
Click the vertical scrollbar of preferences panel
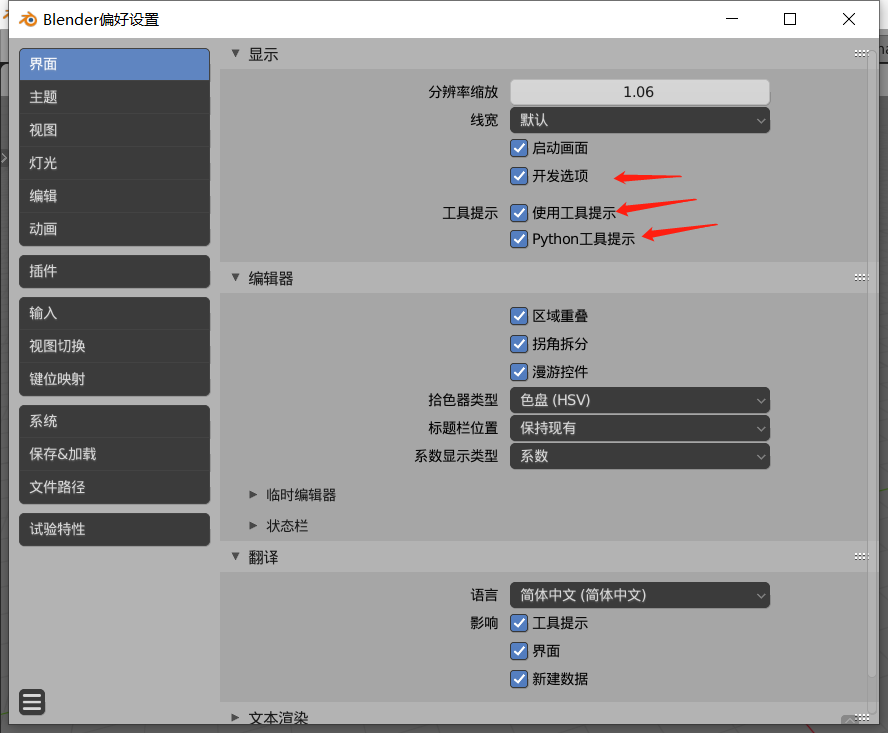click(x=872, y=363)
